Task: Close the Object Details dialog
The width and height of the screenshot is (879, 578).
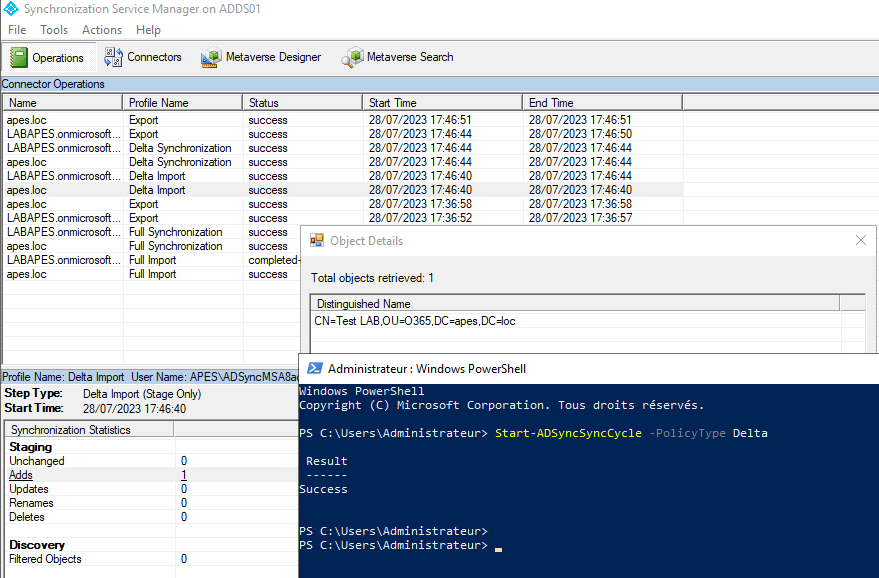Action: tap(861, 240)
